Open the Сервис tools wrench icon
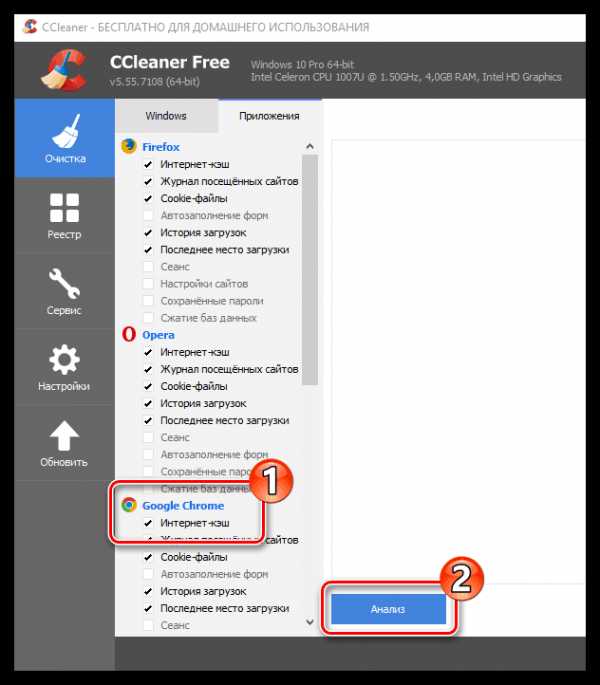Viewport: 600px width, 685px height. point(64,284)
